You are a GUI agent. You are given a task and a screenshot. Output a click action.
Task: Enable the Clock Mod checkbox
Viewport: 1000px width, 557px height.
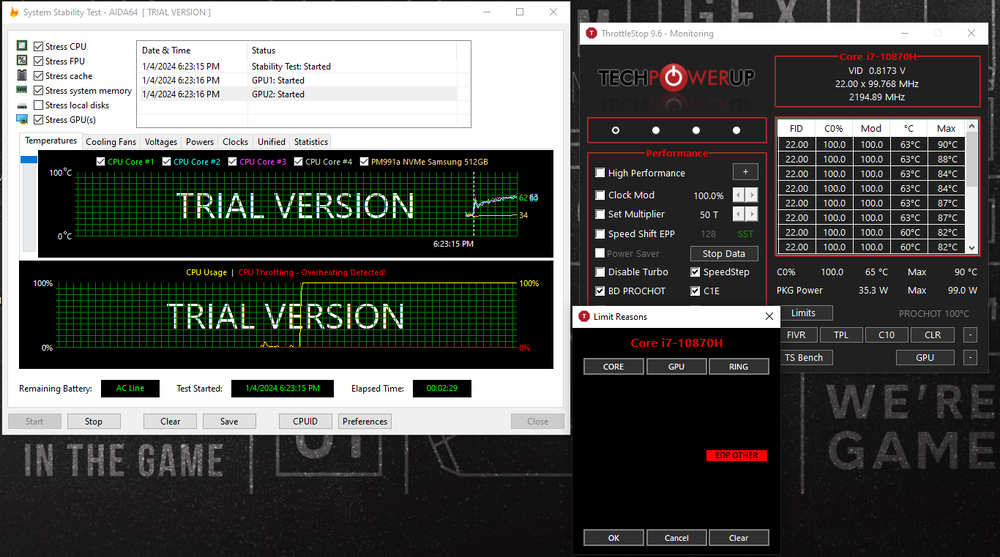600,195
